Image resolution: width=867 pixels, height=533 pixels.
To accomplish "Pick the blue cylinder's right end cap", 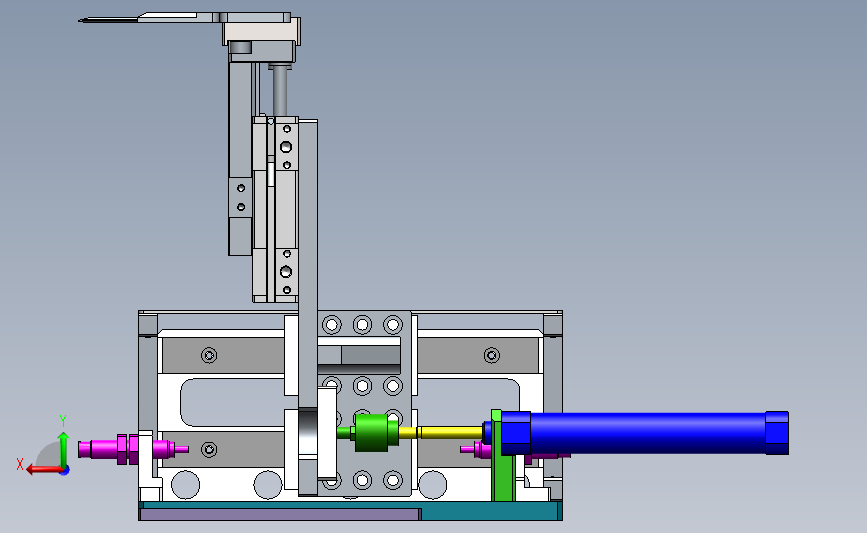I will tap(777, 433).
